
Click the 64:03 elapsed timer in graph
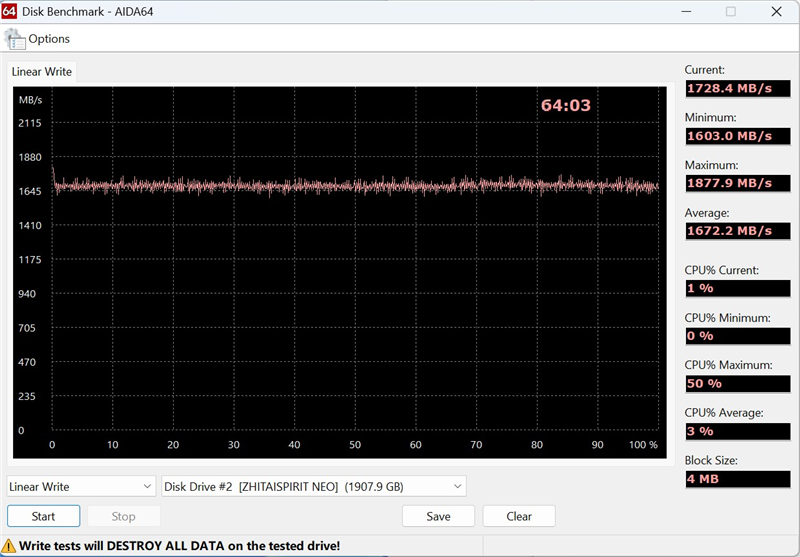point(566,105)
